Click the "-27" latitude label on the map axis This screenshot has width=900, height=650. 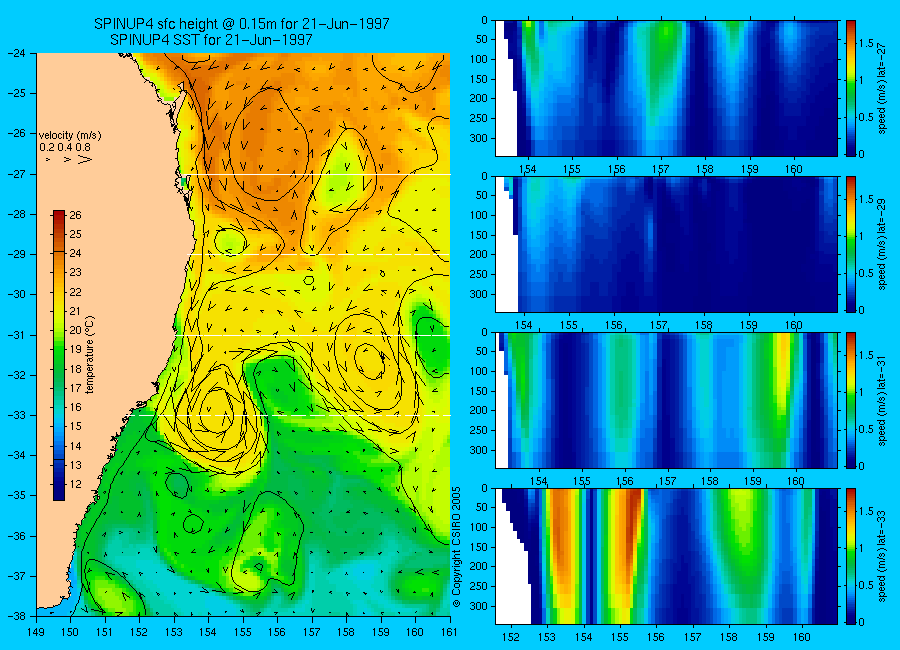16,174
